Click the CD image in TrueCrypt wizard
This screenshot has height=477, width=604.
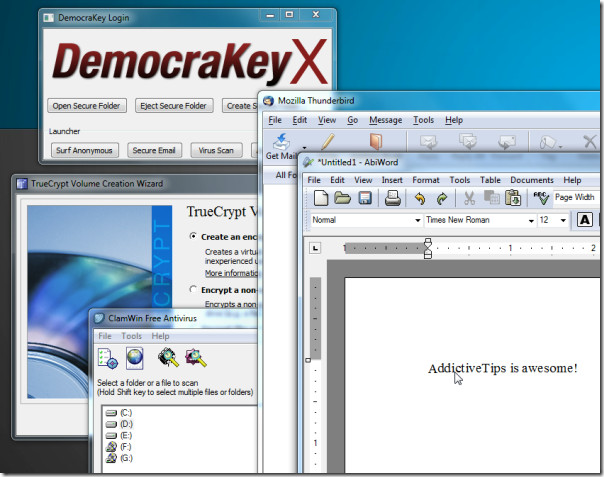[x=99, y=302]
